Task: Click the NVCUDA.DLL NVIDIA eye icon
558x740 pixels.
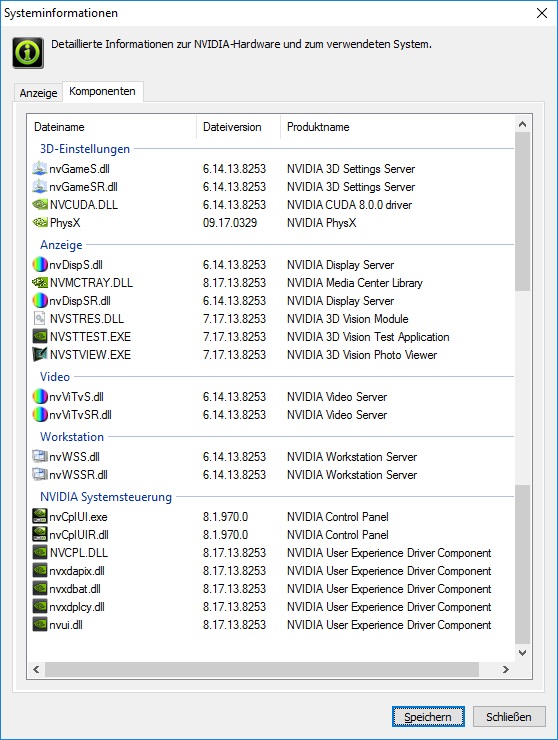Action: click(x=40, y=204)
